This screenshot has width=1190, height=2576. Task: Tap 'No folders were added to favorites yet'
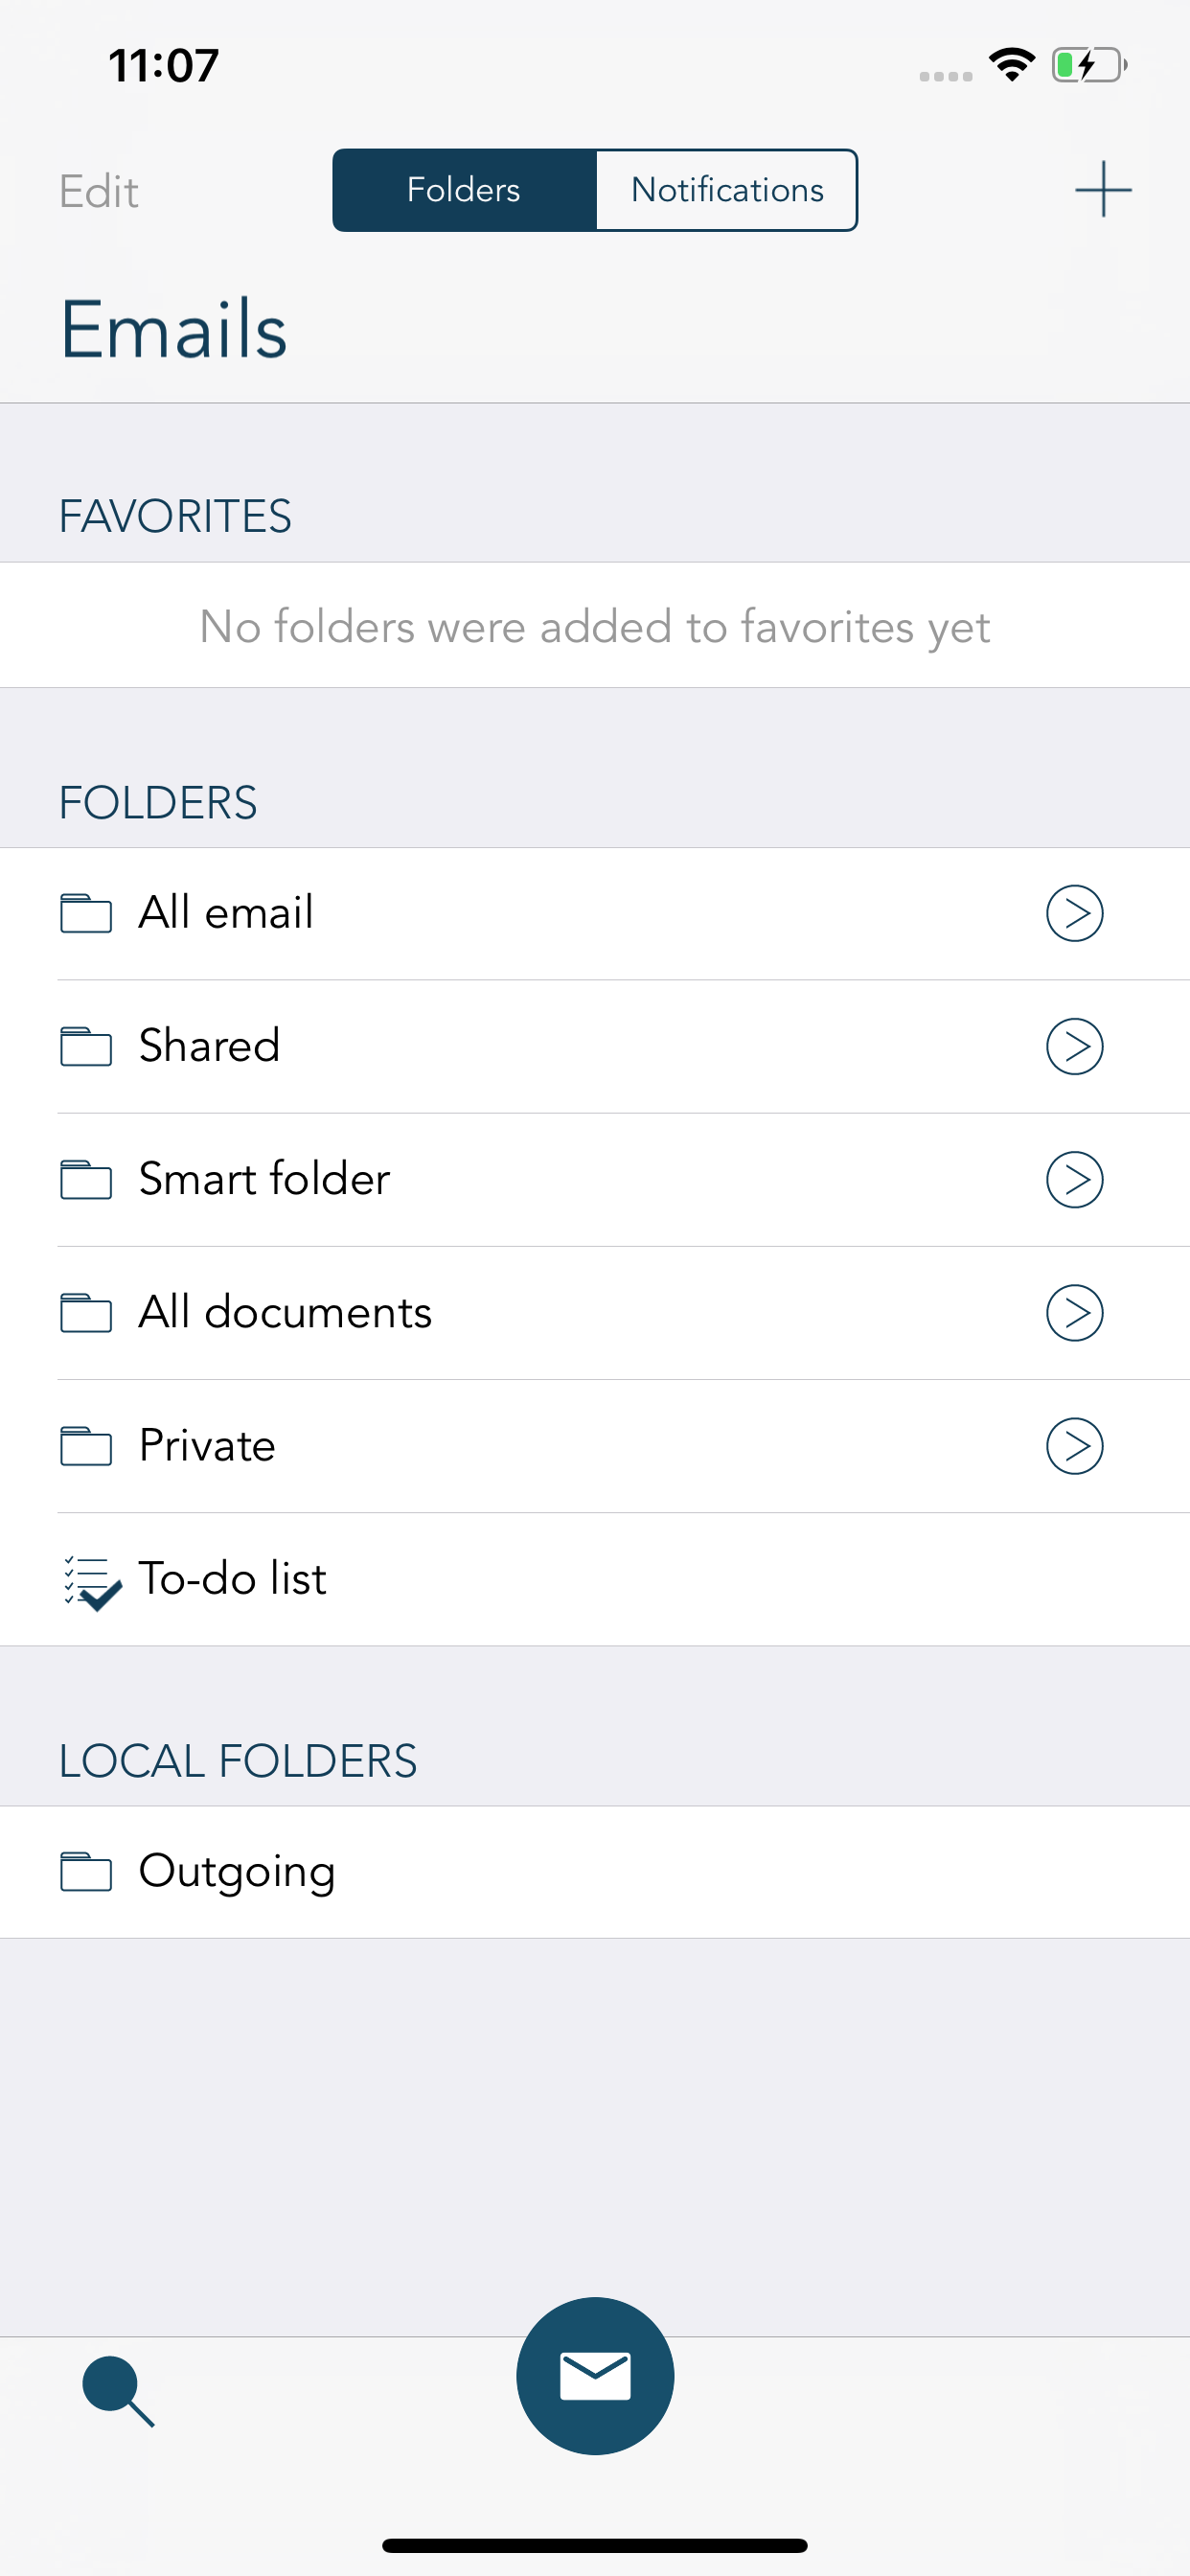[x=595, y=627]
